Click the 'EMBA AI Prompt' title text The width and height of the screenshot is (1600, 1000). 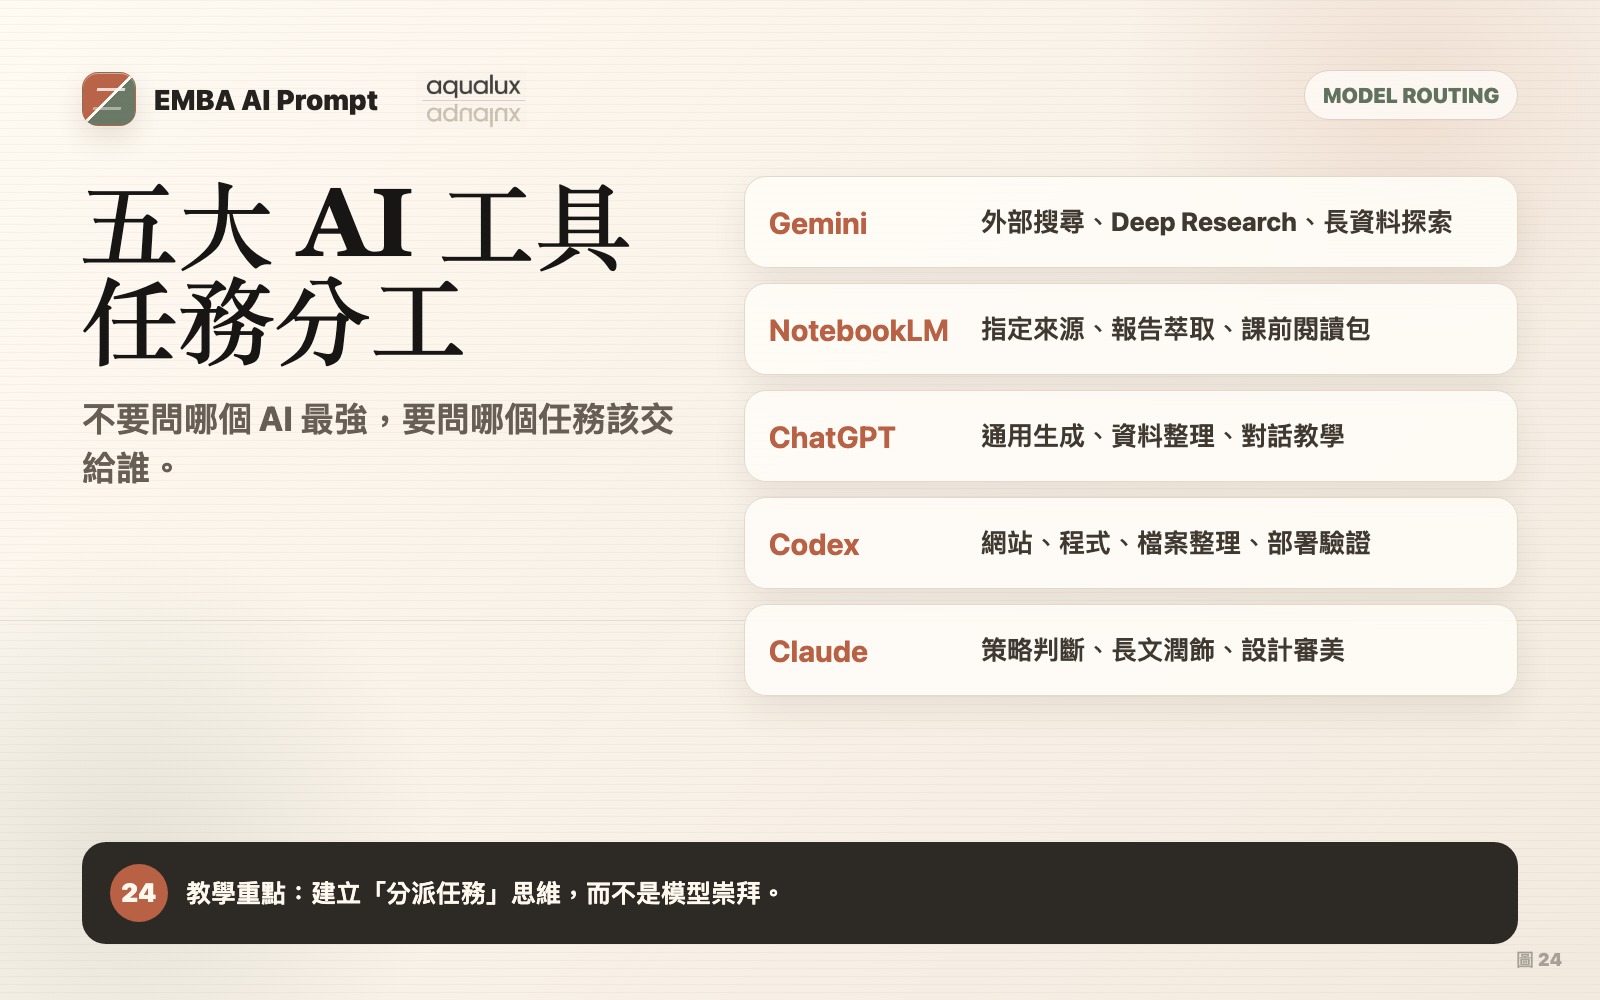tap(265, 100)
